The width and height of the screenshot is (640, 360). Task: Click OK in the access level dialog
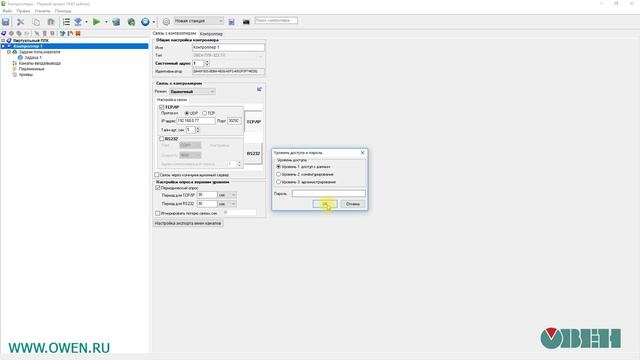click(325, 204)
